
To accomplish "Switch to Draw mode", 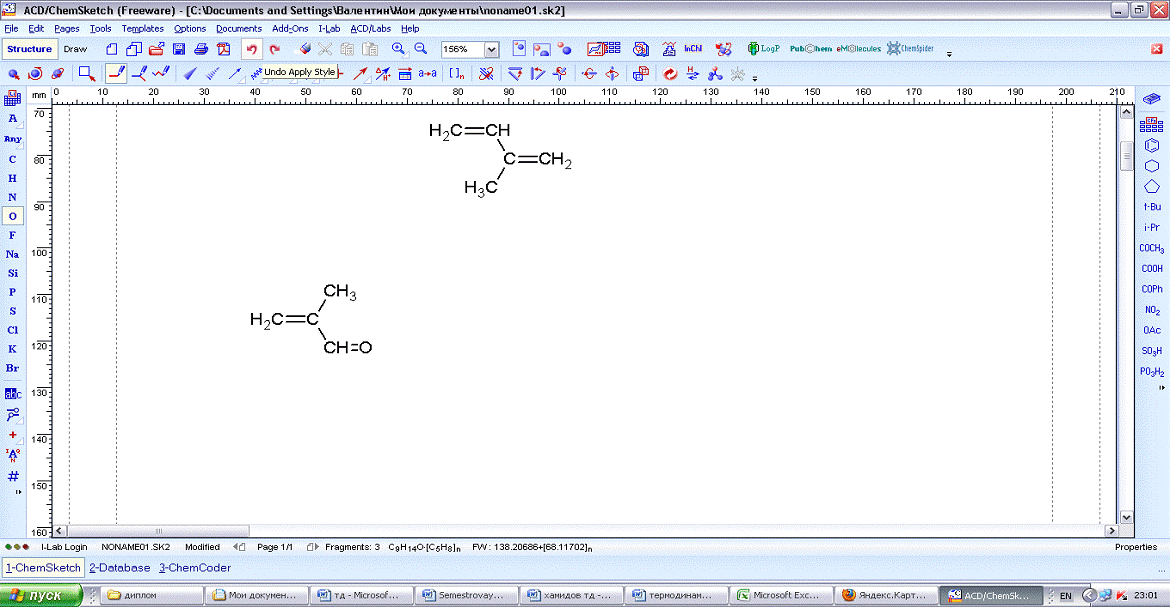I will 75,49.
